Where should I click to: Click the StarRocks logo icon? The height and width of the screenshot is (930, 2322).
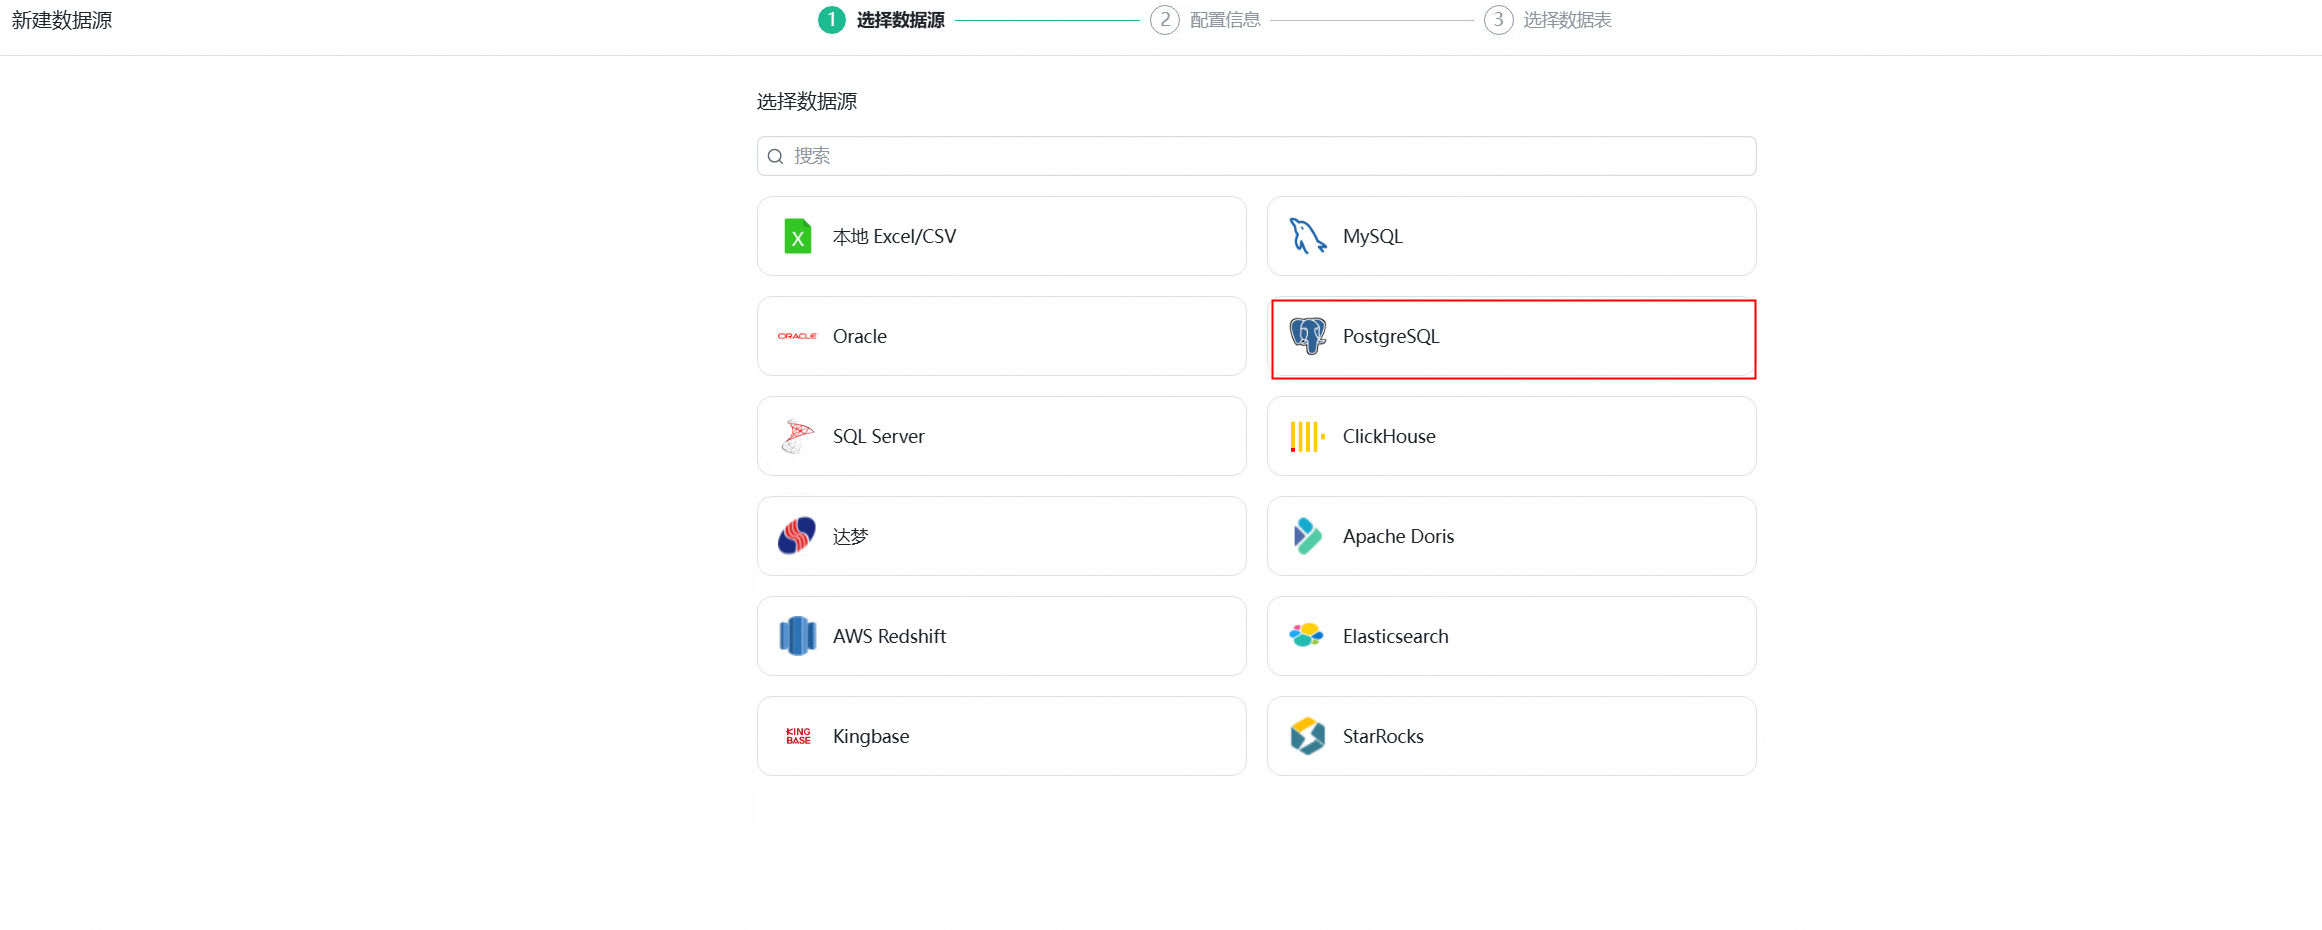(1307, 736)
